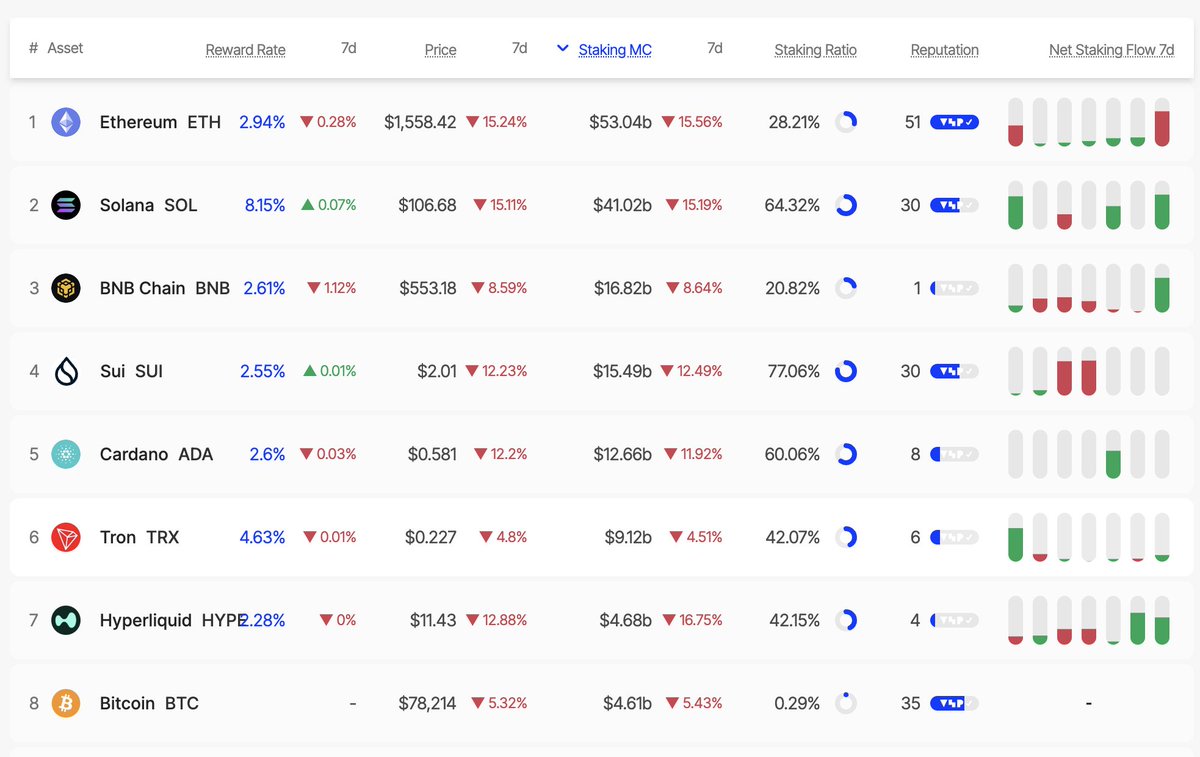Click the Reputation column header
This screenshot has width=1200, height=757.
pos(944,50)
